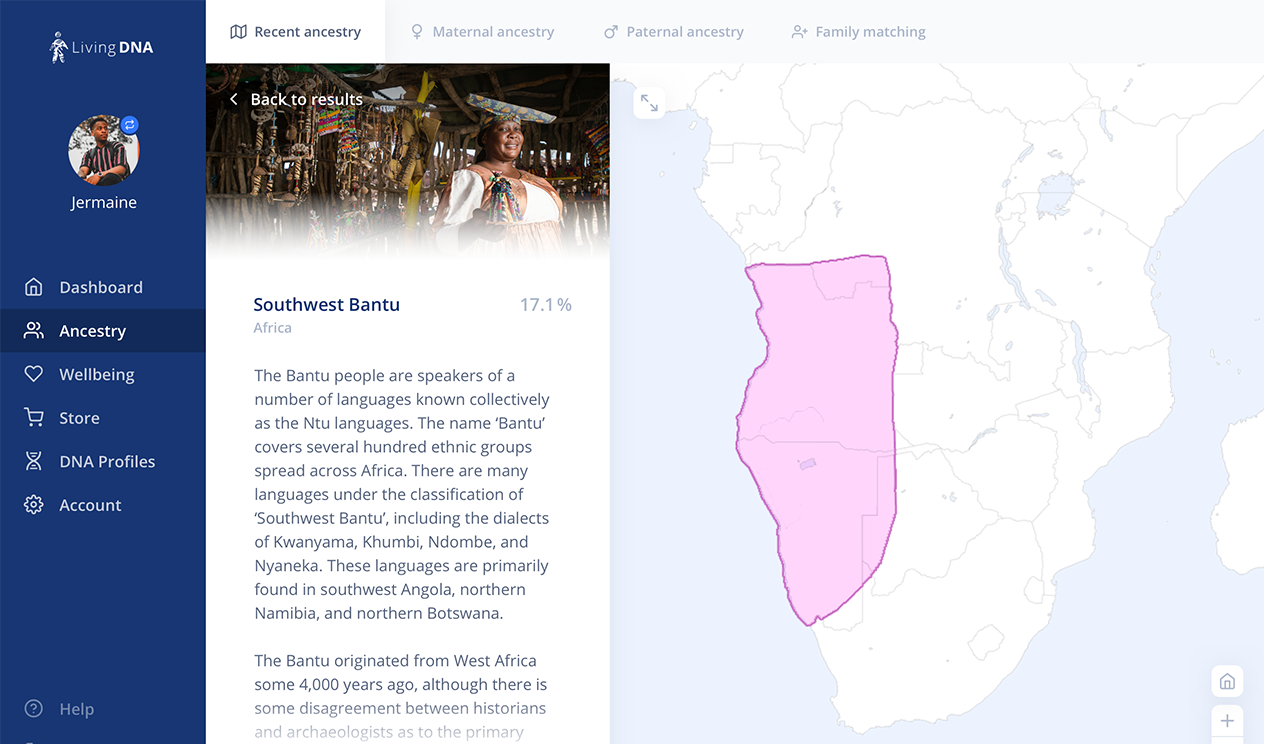Click the Jermaine profile name

[104, 202]
